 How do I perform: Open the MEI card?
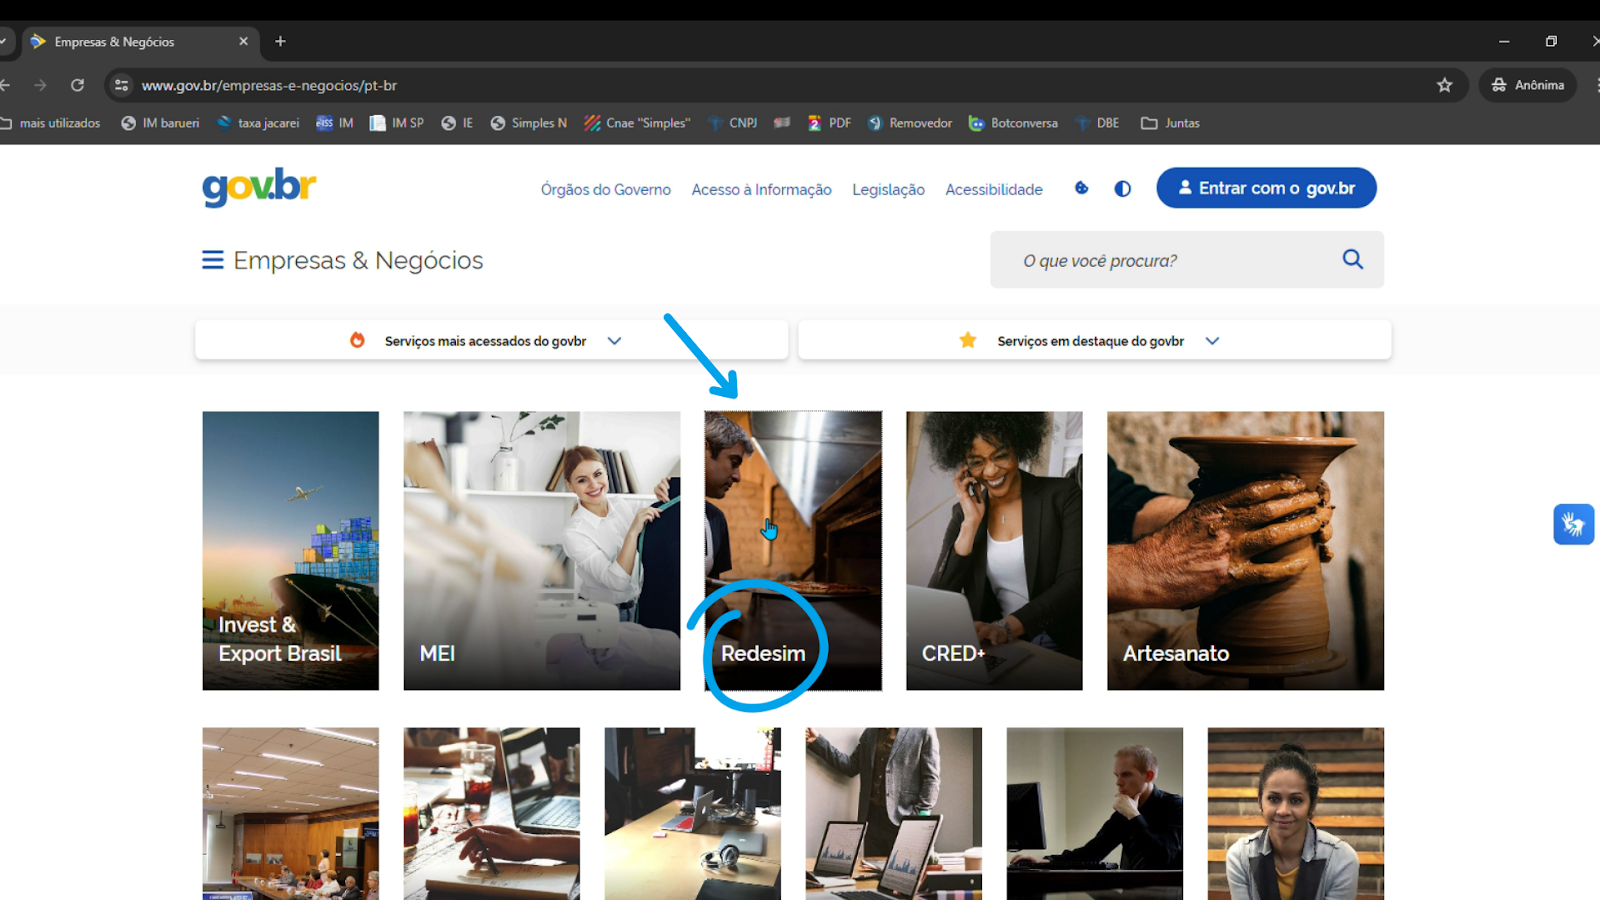(542, 551)
